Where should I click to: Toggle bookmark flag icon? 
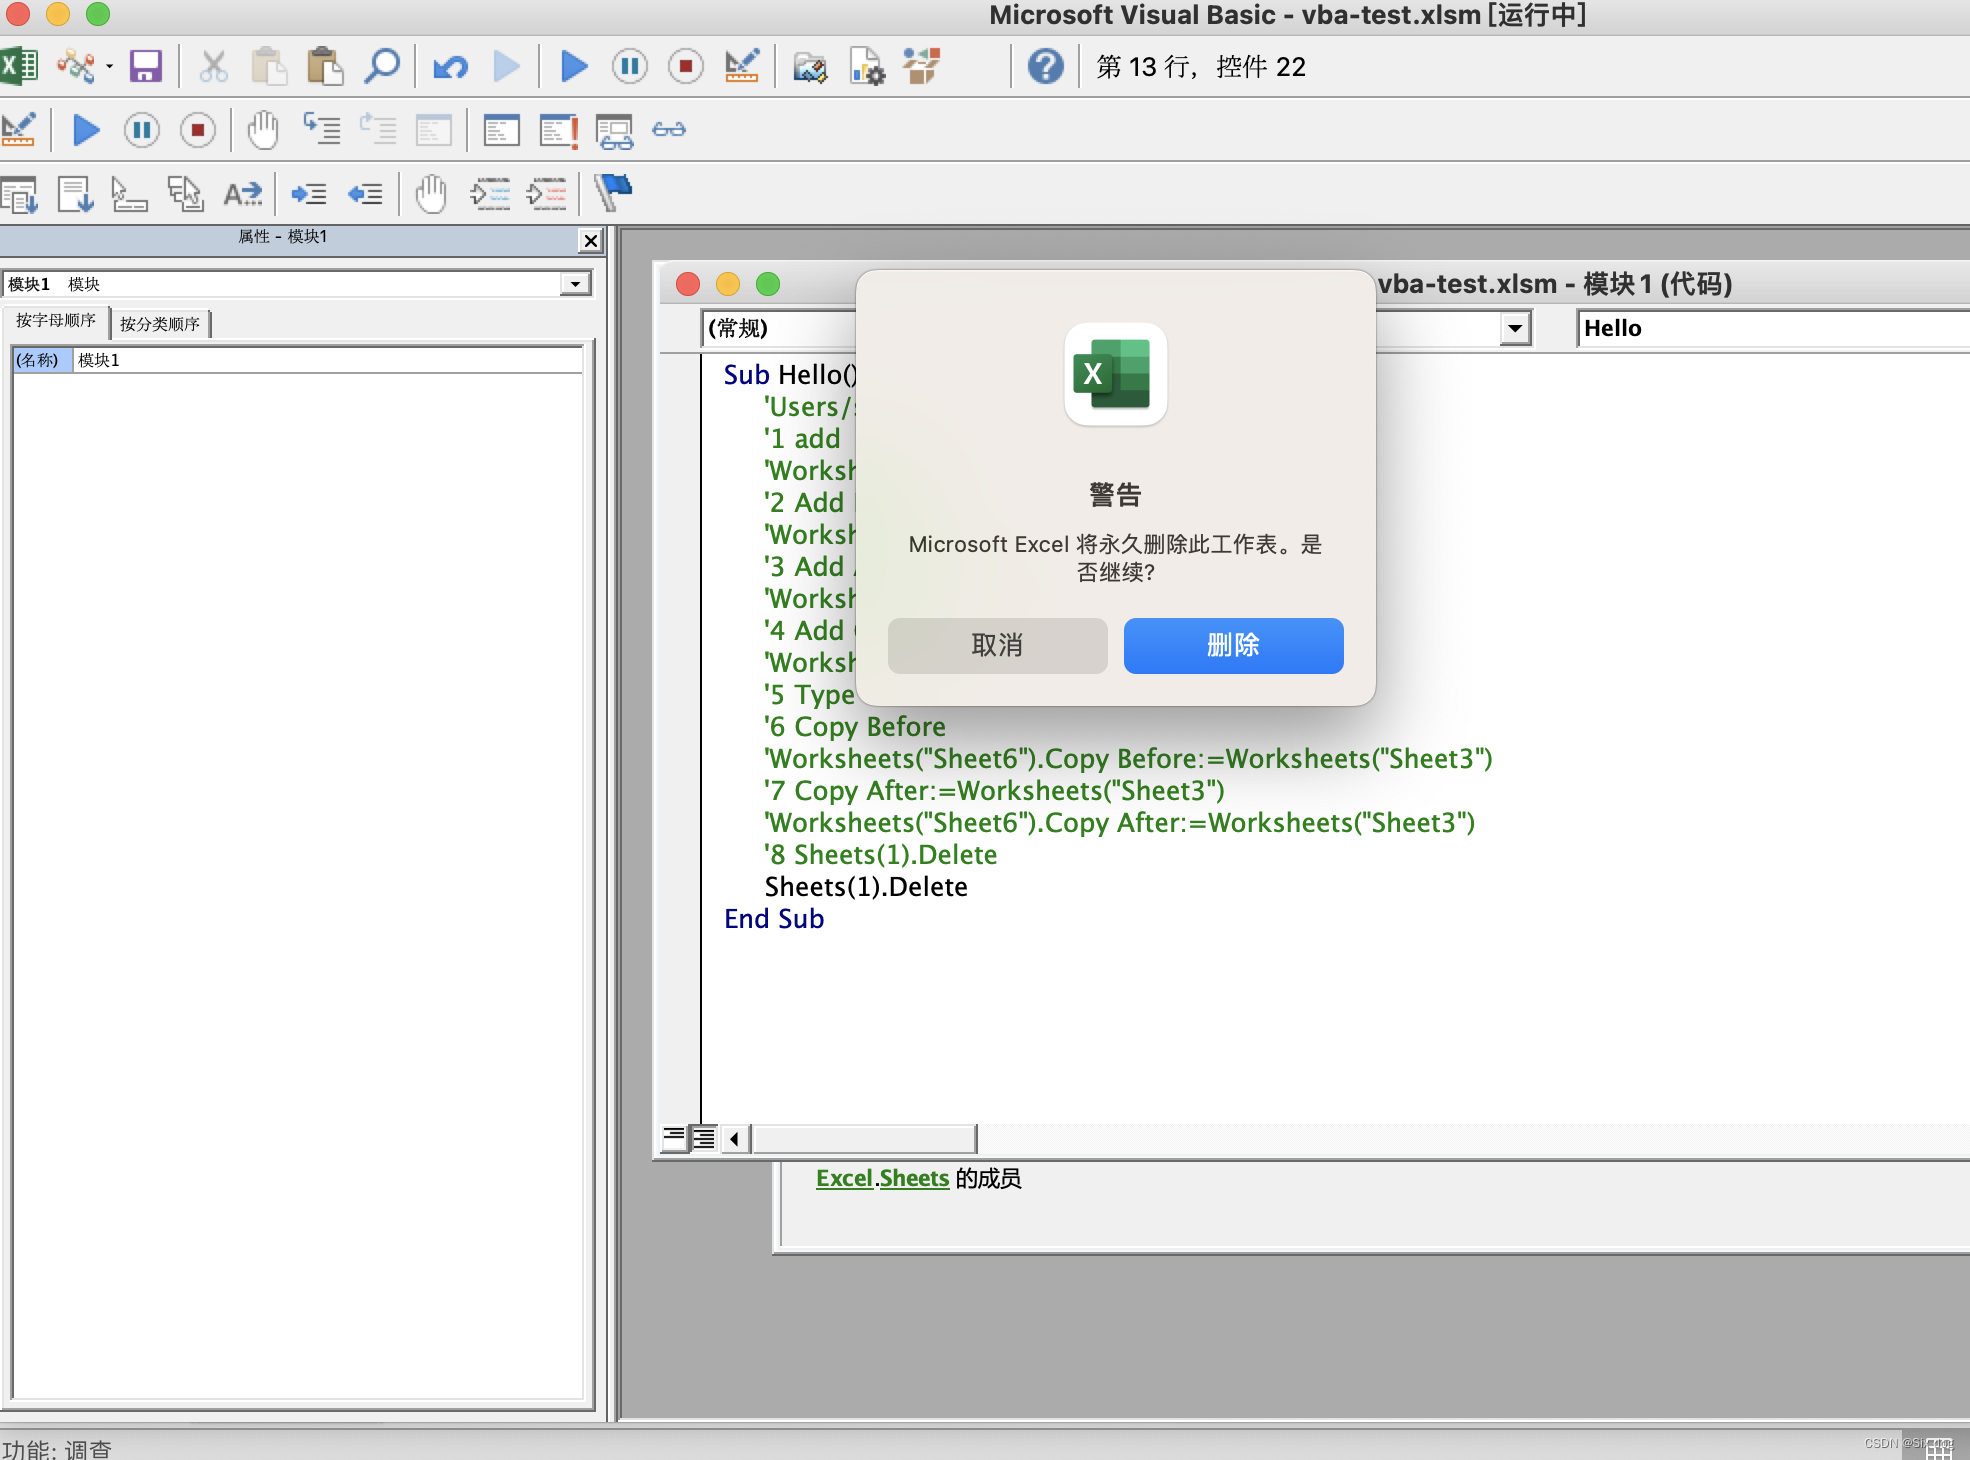pos(613,192)
